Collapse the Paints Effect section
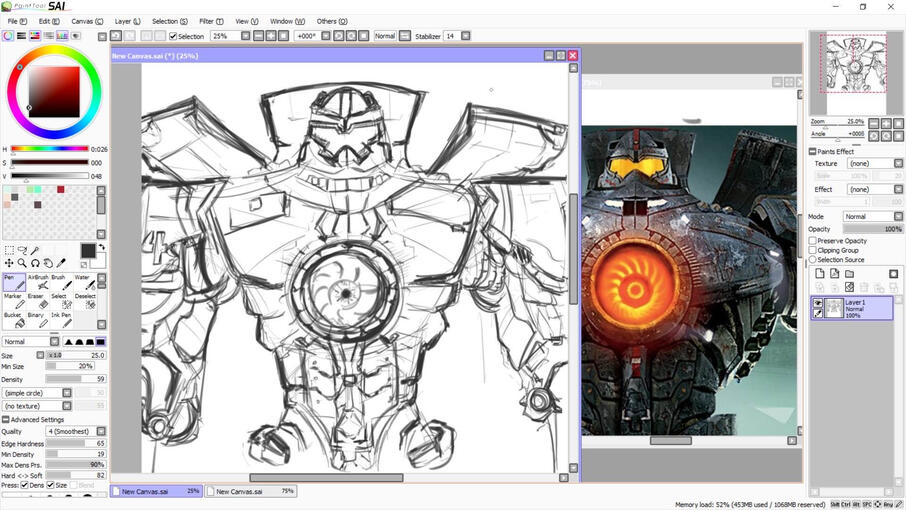The height and width of the screenshot is (510, 906). point(812,151)
